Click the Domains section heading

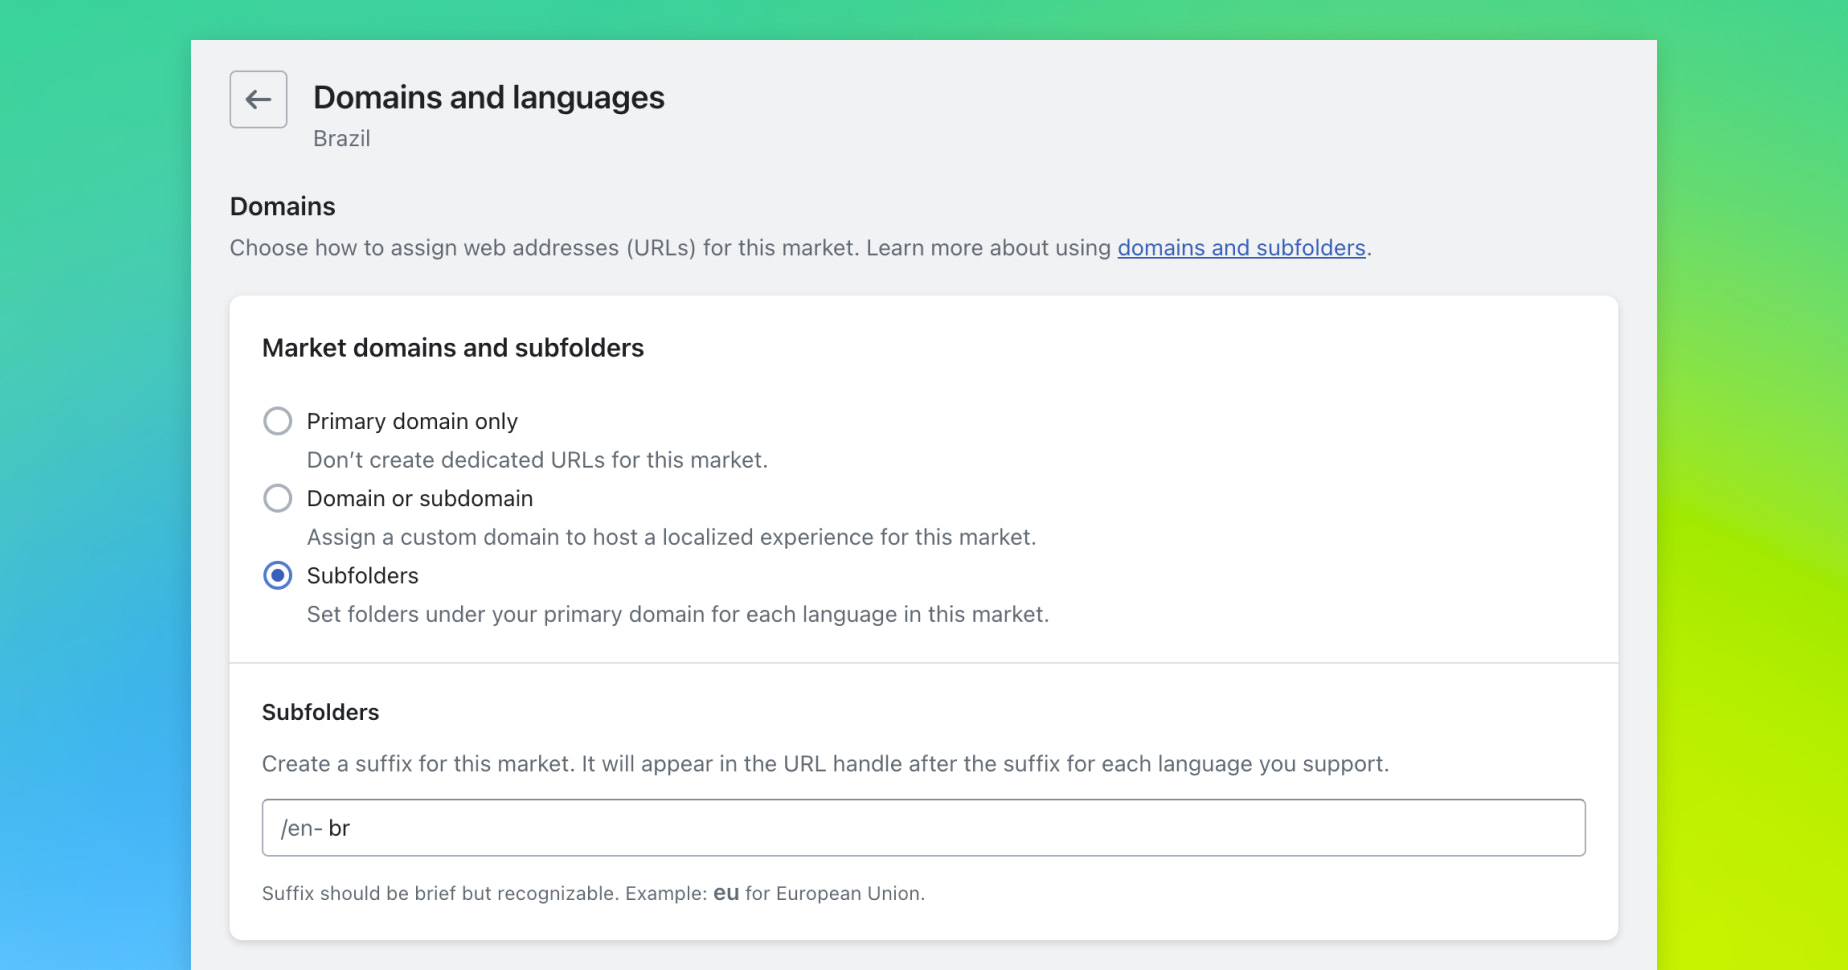click(x=282, y=206)
